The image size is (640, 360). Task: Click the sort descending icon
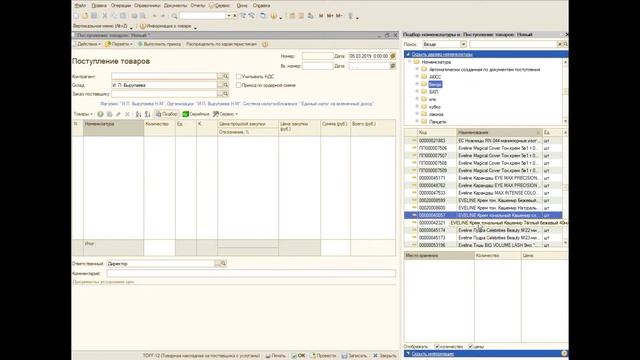[x=148, y=114]
